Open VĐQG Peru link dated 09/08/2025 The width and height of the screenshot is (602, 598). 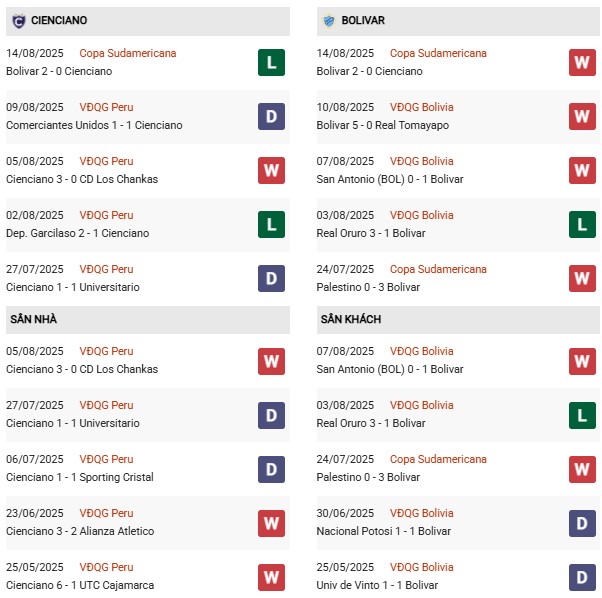tap(107, 107)
